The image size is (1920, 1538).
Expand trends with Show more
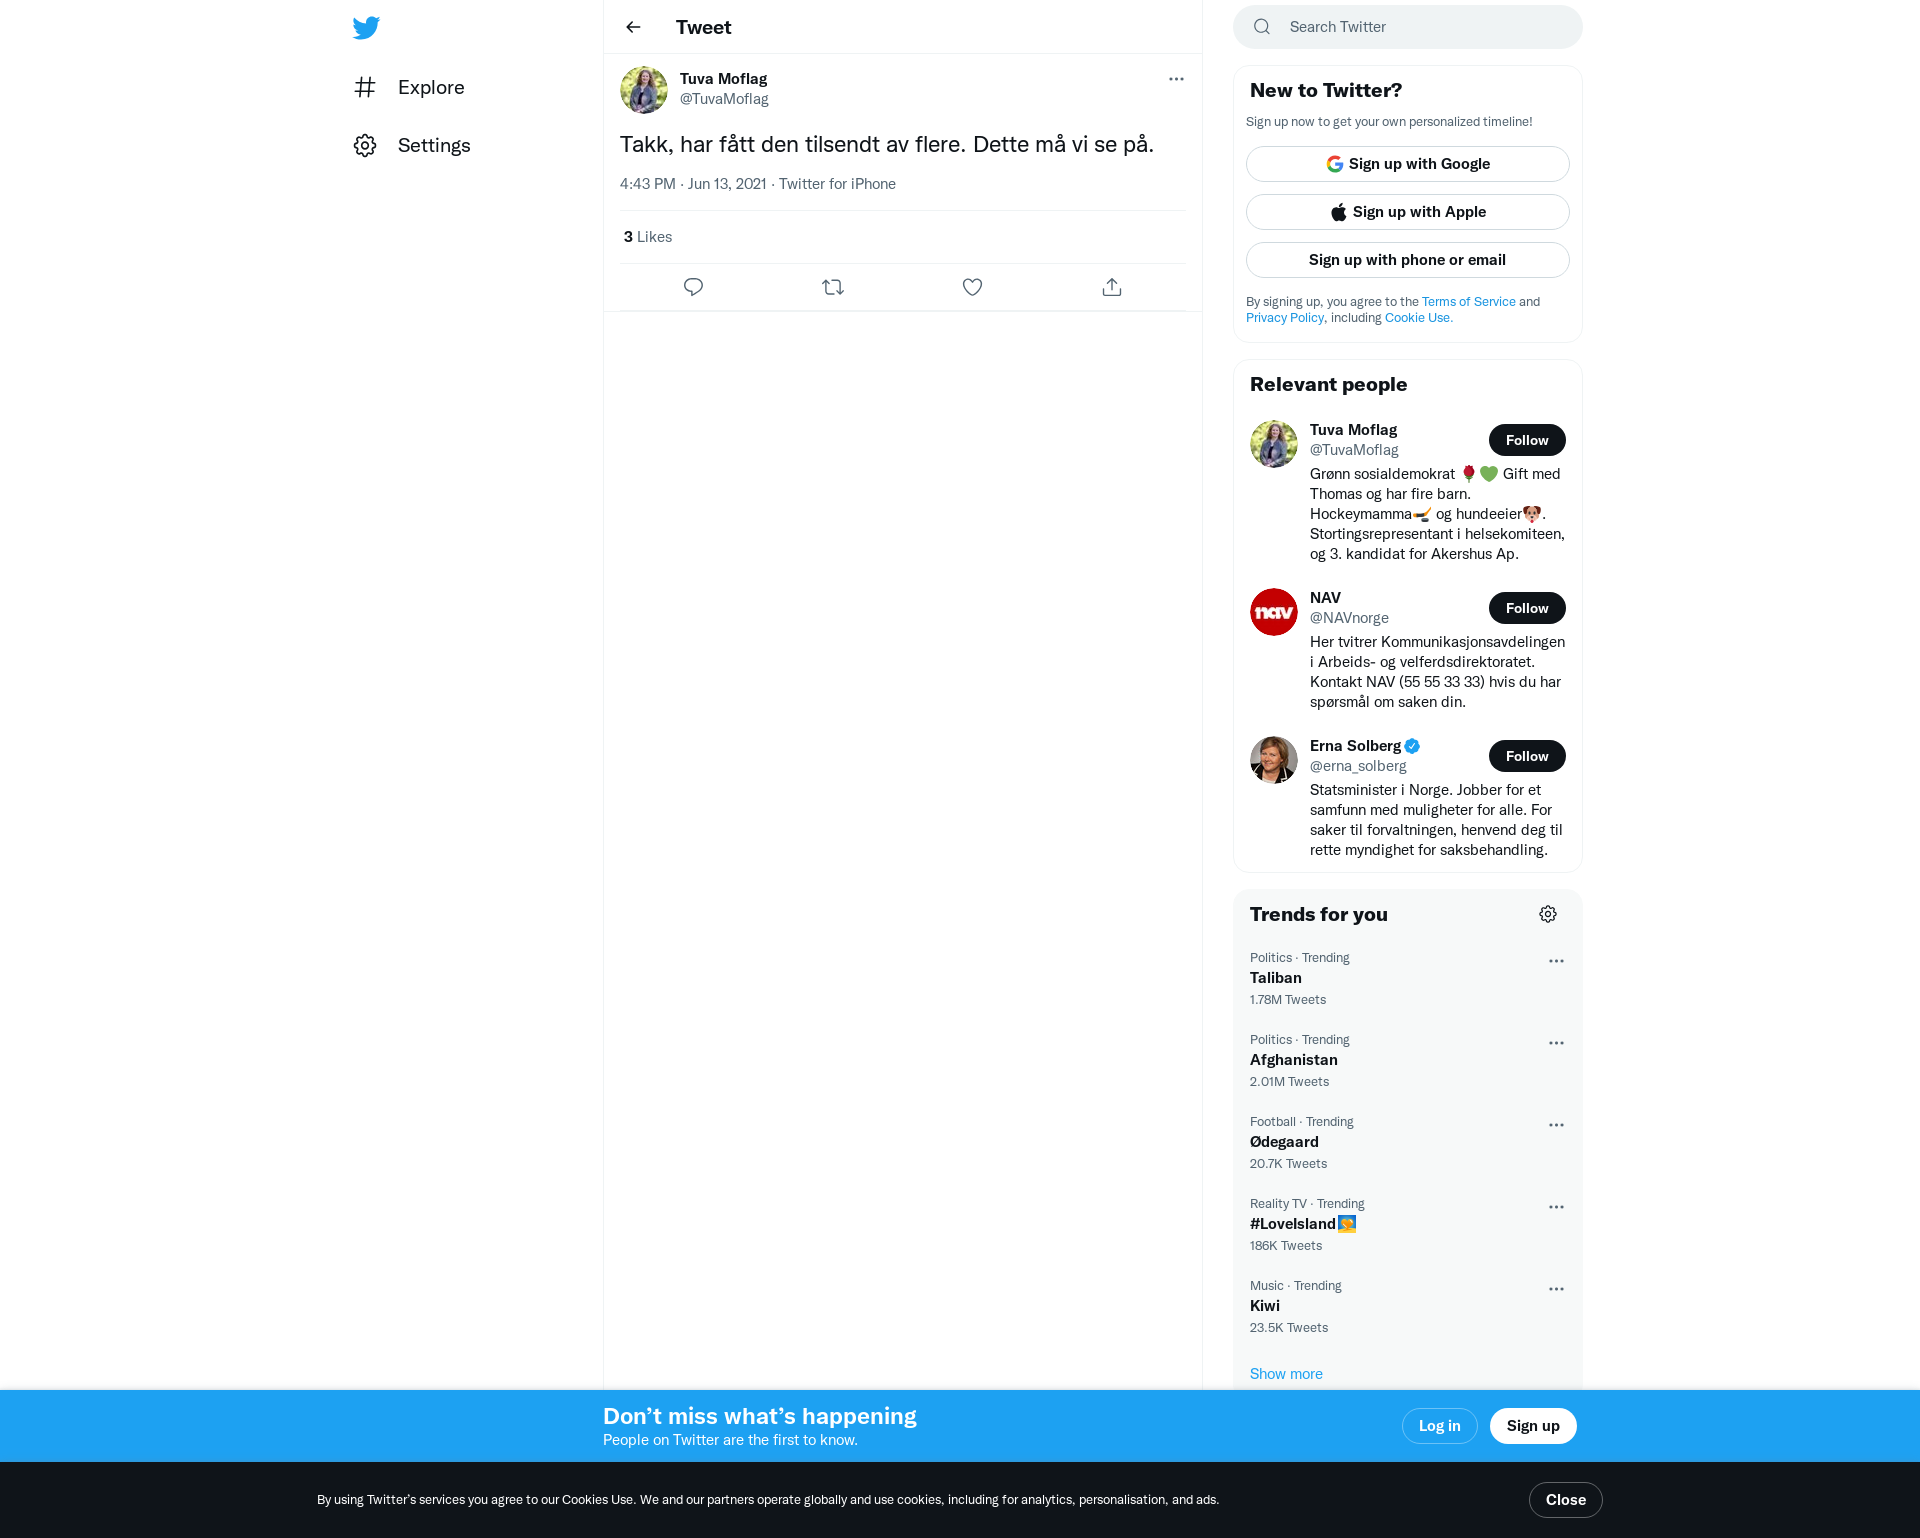click(1286, 1374)
